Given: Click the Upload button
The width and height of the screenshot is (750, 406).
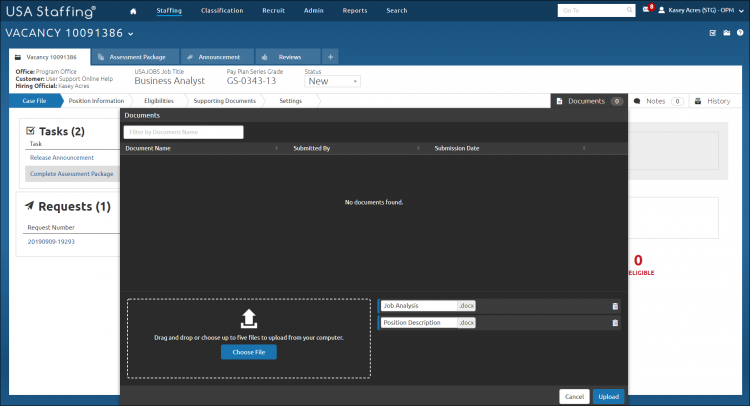Looking at the screenshot, I should tap(608, 396).
